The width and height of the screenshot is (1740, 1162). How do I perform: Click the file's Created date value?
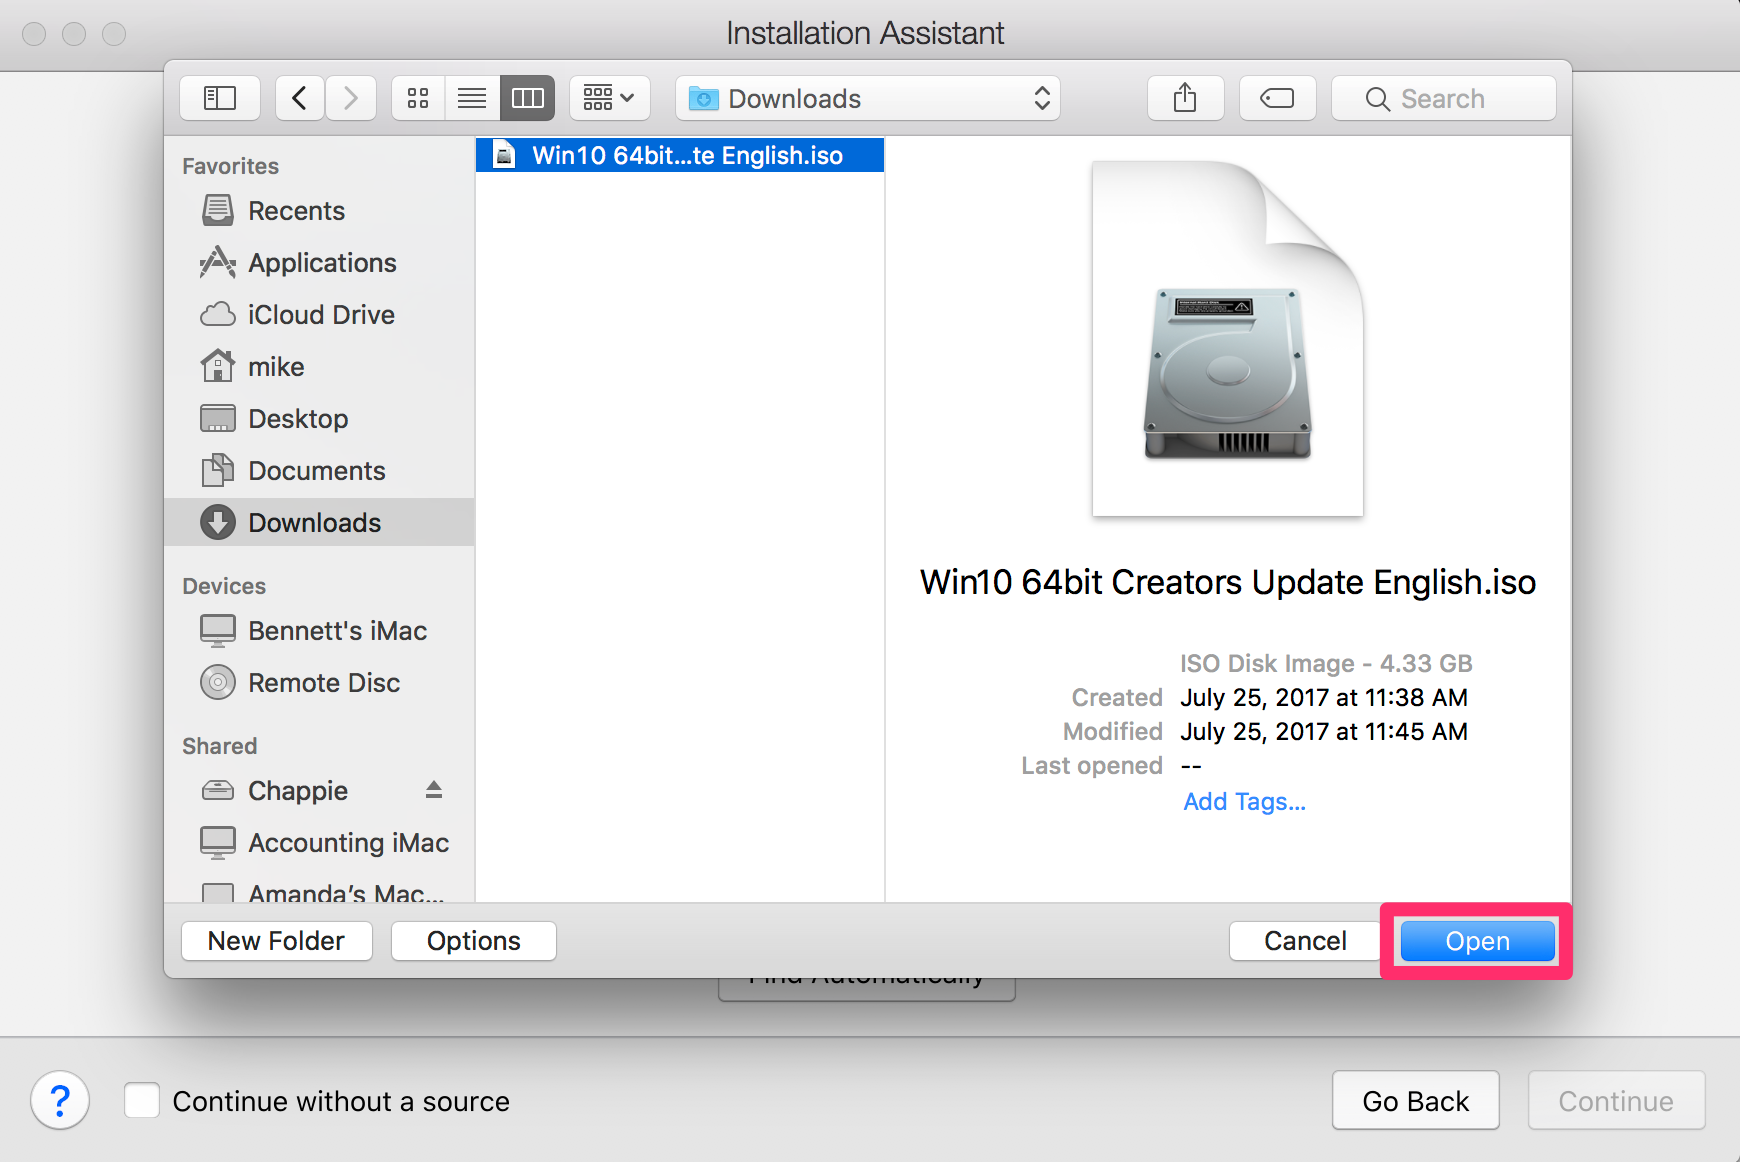[x=1324, y=698]
